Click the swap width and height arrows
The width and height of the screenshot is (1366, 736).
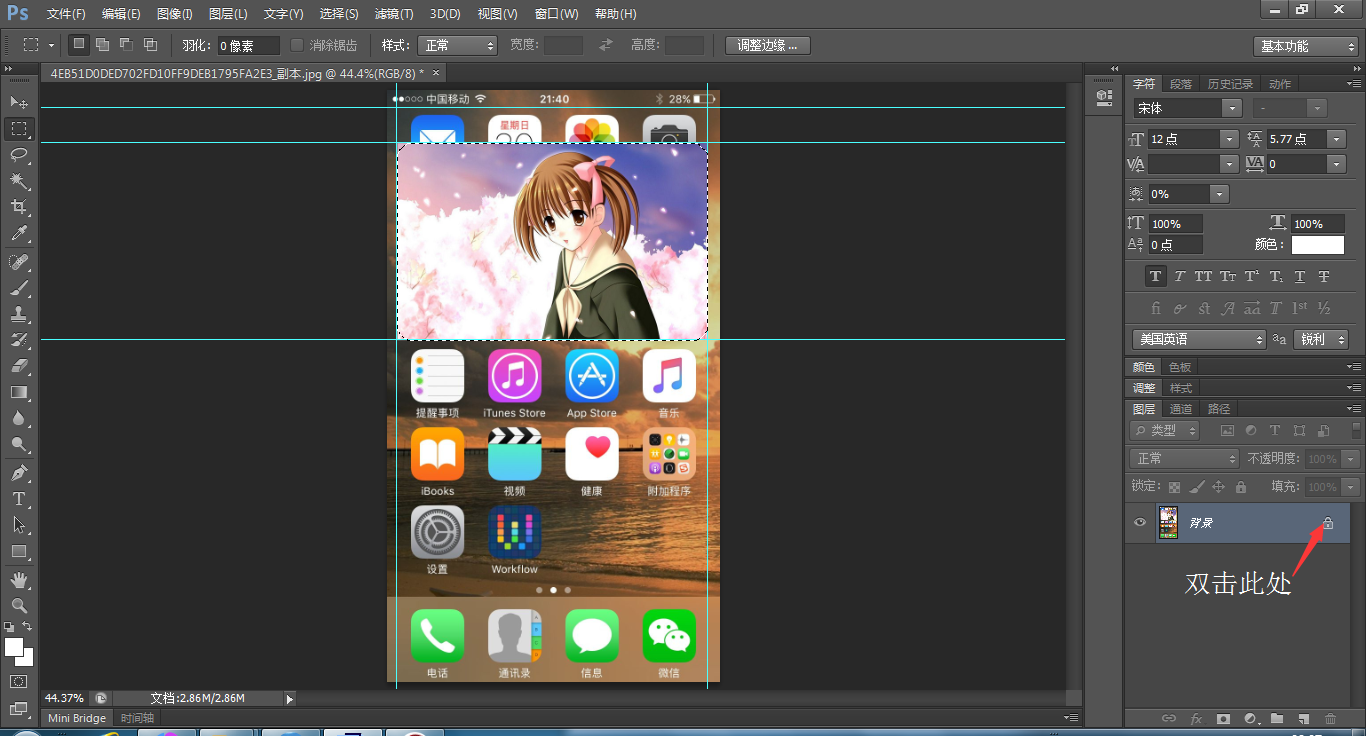pyautogui.click(x=605, y=45)
